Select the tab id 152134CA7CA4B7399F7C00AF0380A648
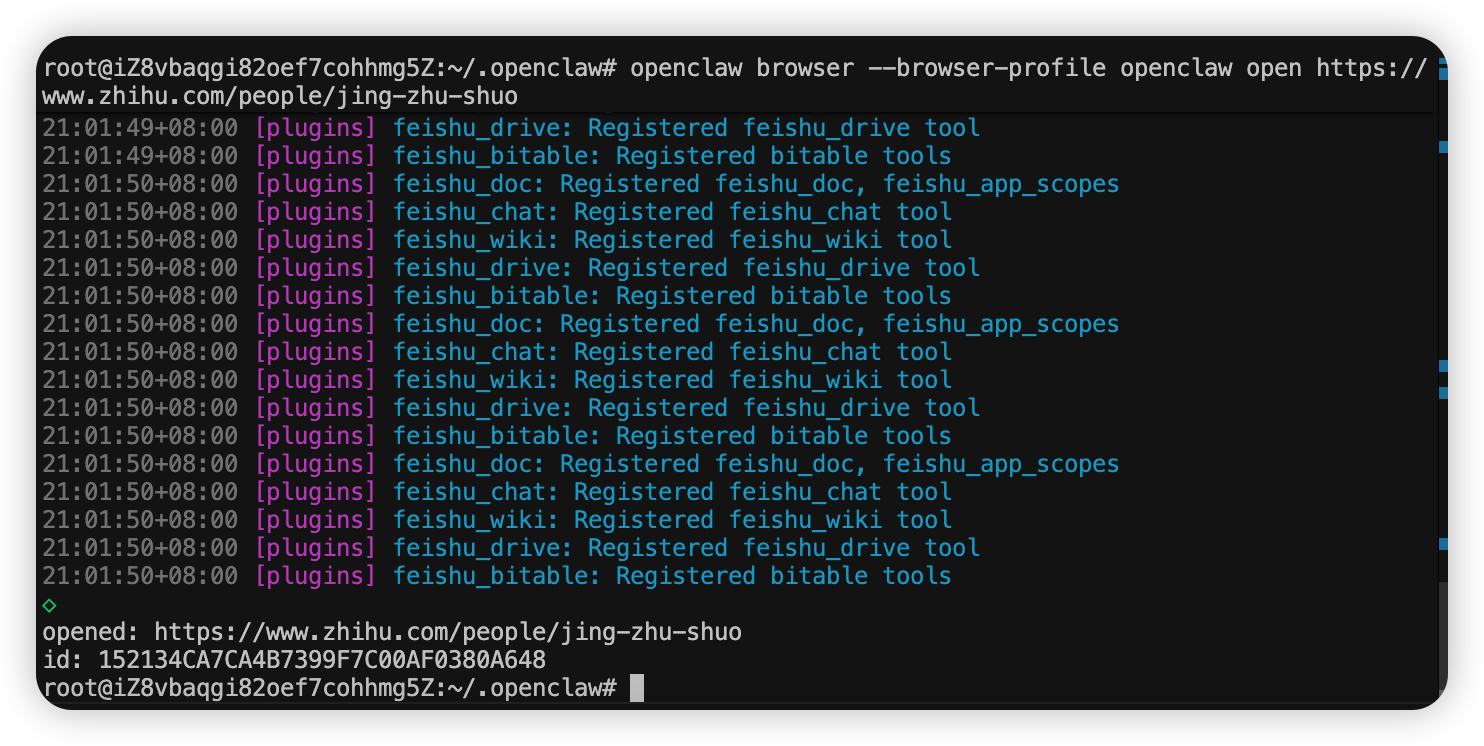 click(x=321, y=660)
